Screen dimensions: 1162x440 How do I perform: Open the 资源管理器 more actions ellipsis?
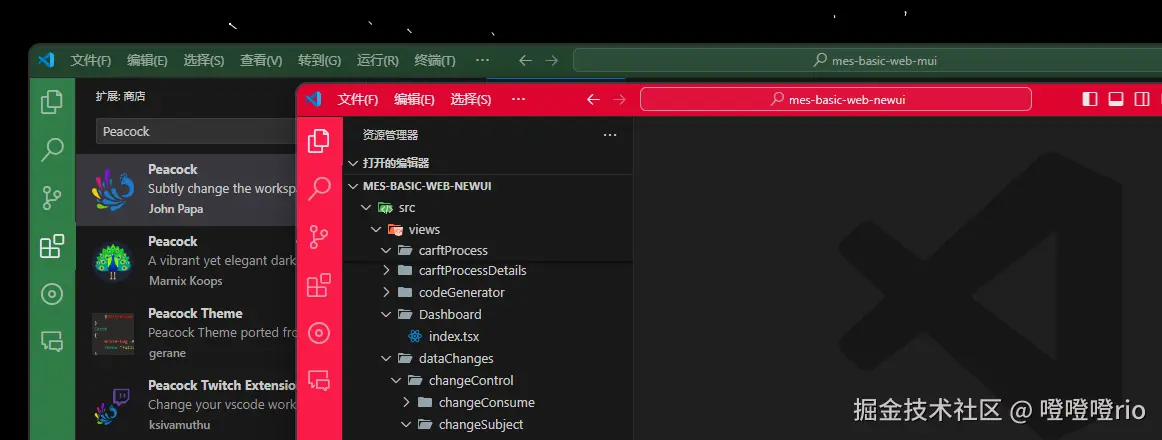pos(610,135)
